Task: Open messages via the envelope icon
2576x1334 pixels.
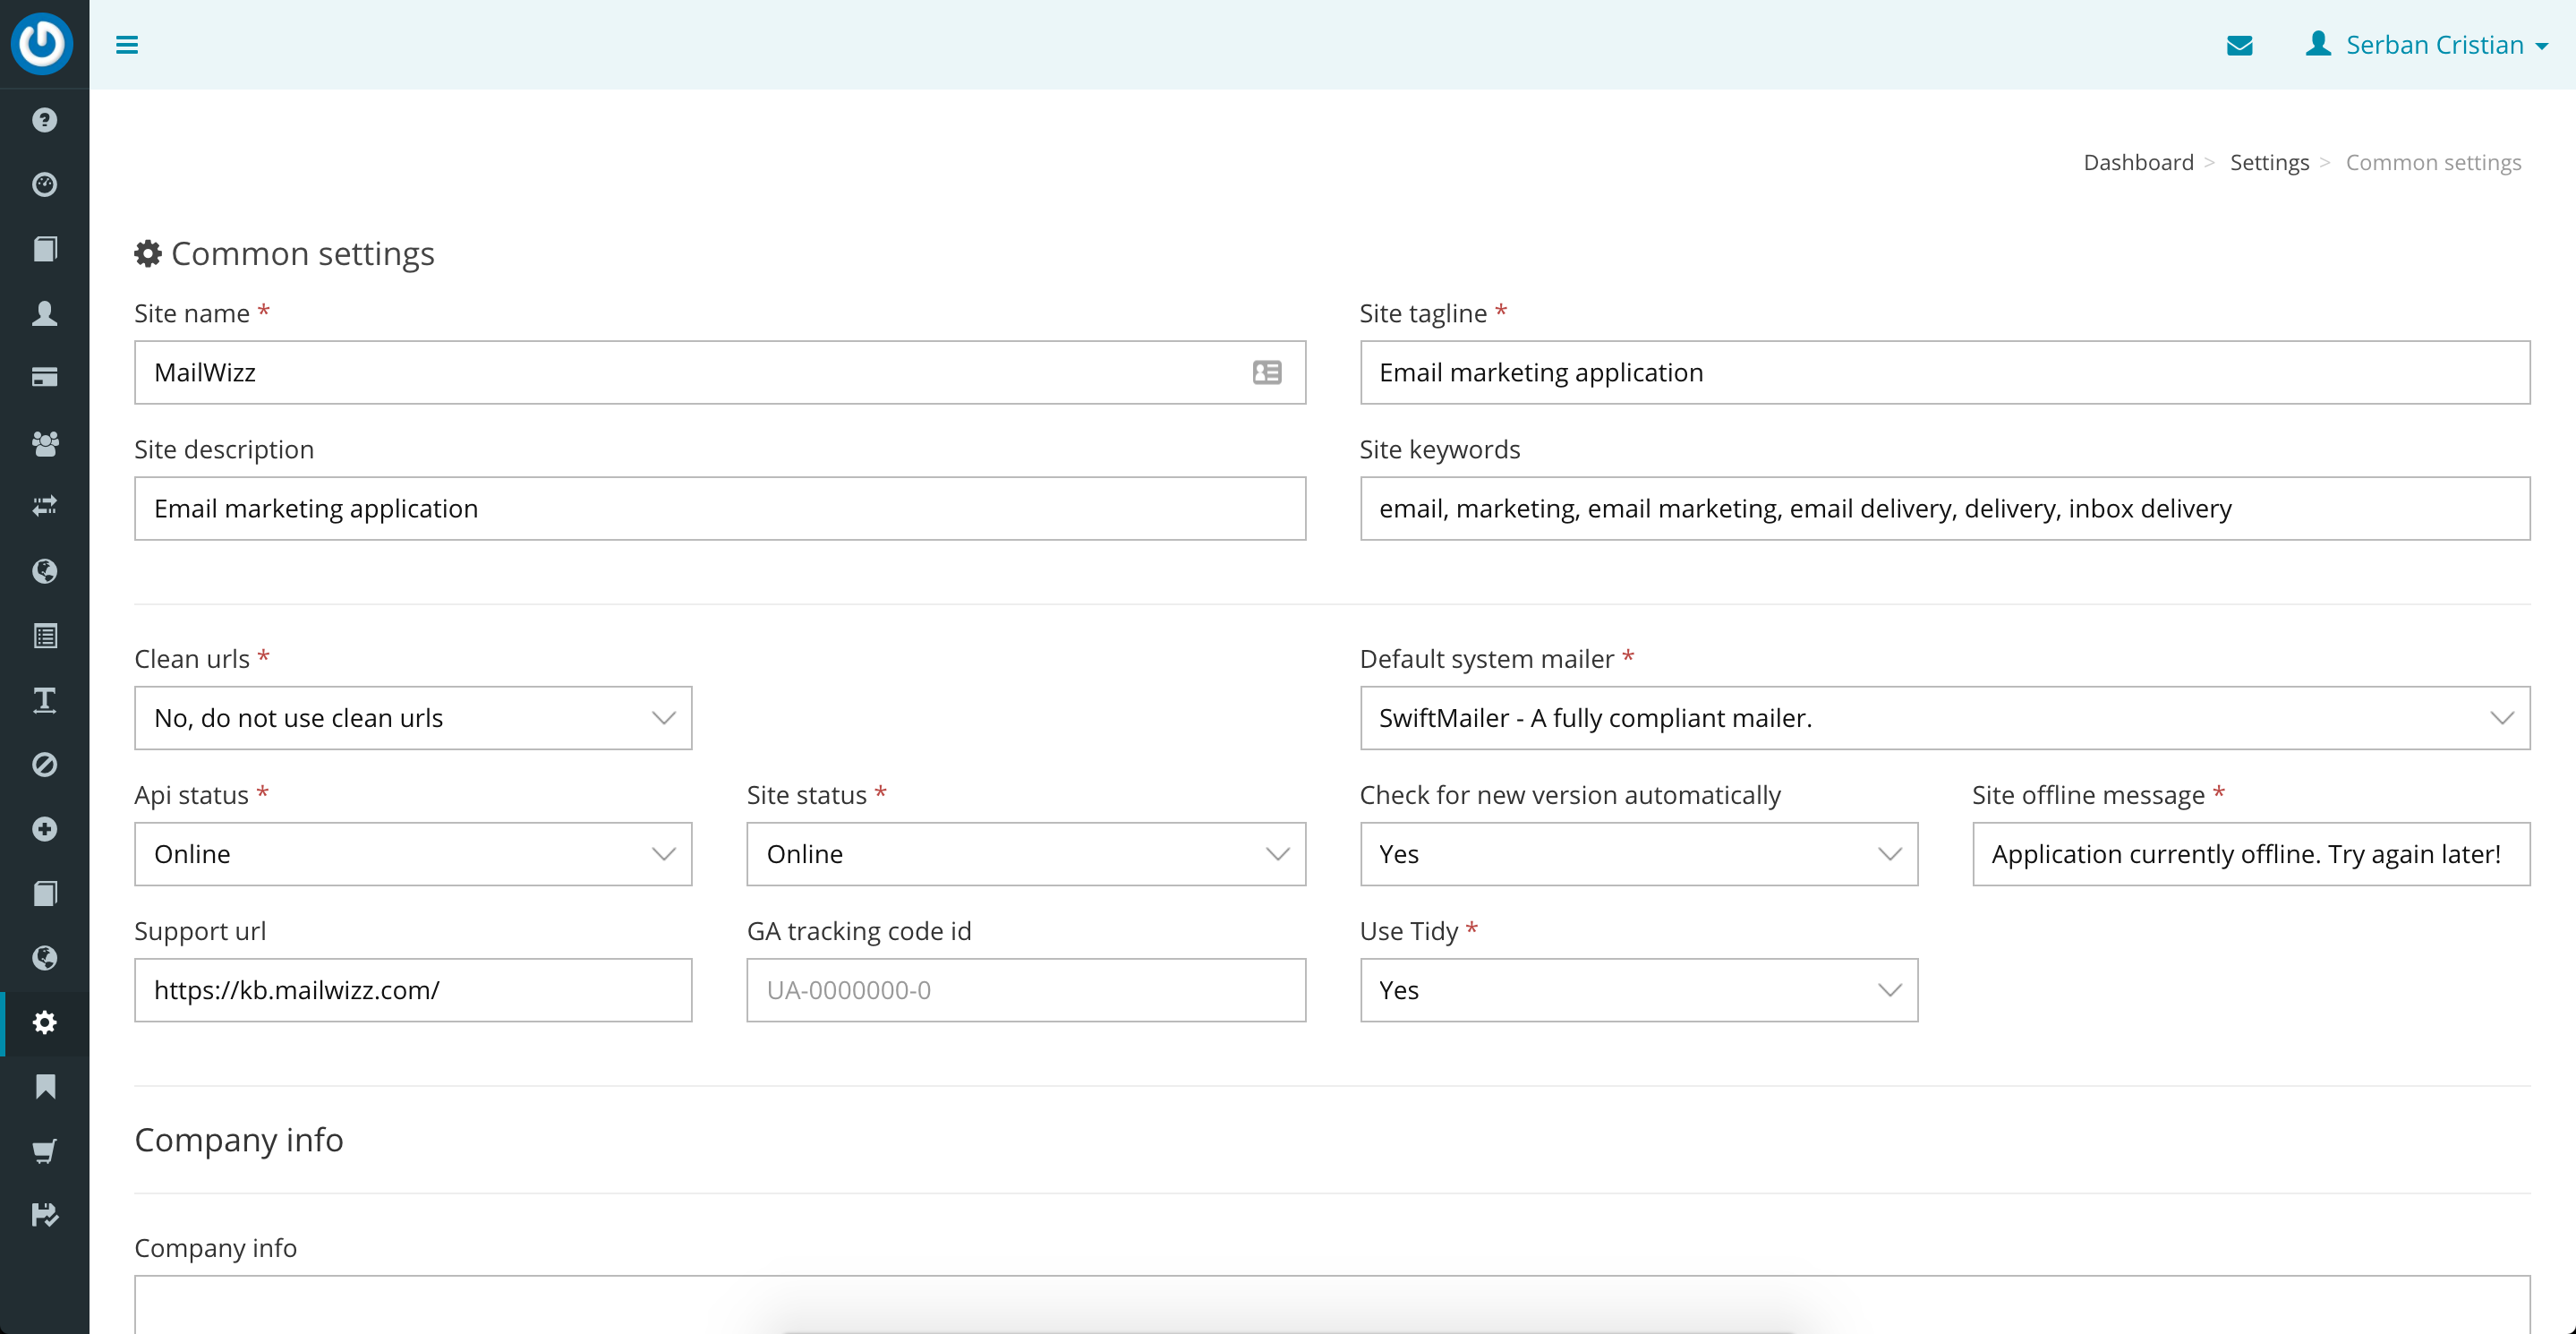Action: [2240, 45]
